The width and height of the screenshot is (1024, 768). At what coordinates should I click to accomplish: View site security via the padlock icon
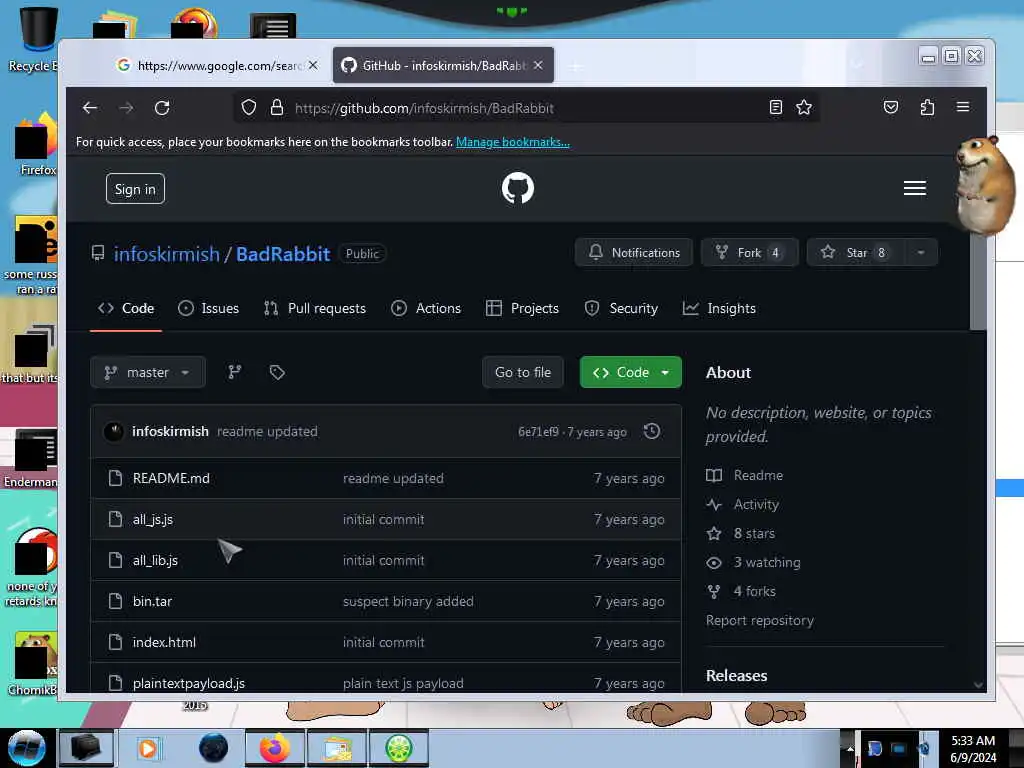(x=277, y=108)
